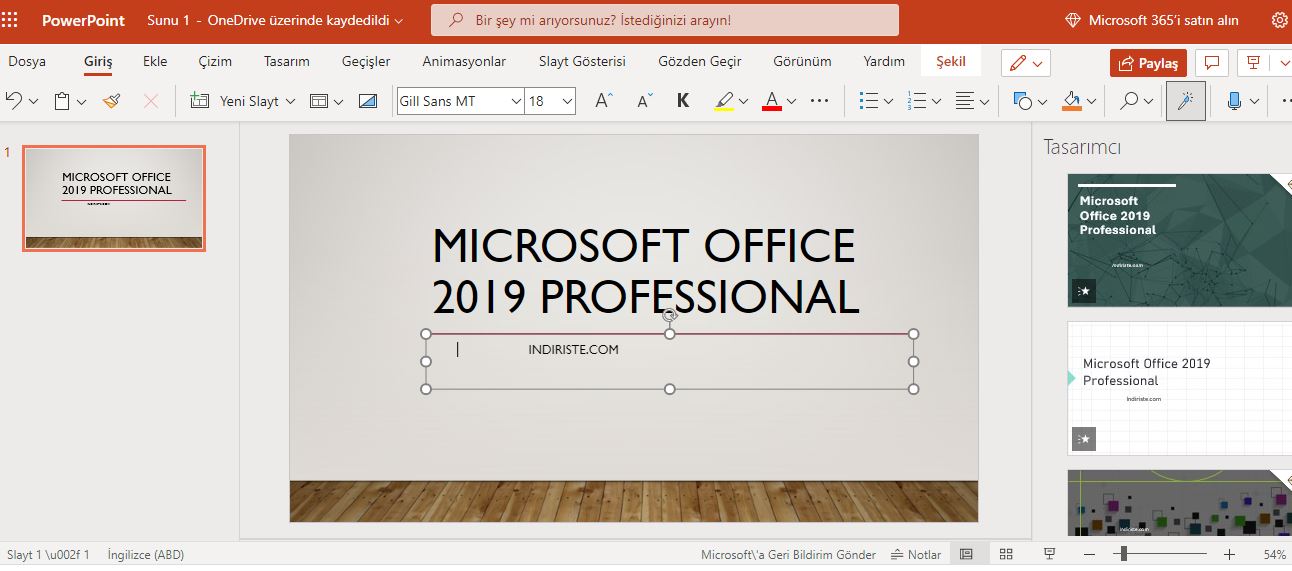This screenshot has width=1292, height=571.
Task: Open the Slayt Gösterisi tab
Action: [582, 61]
